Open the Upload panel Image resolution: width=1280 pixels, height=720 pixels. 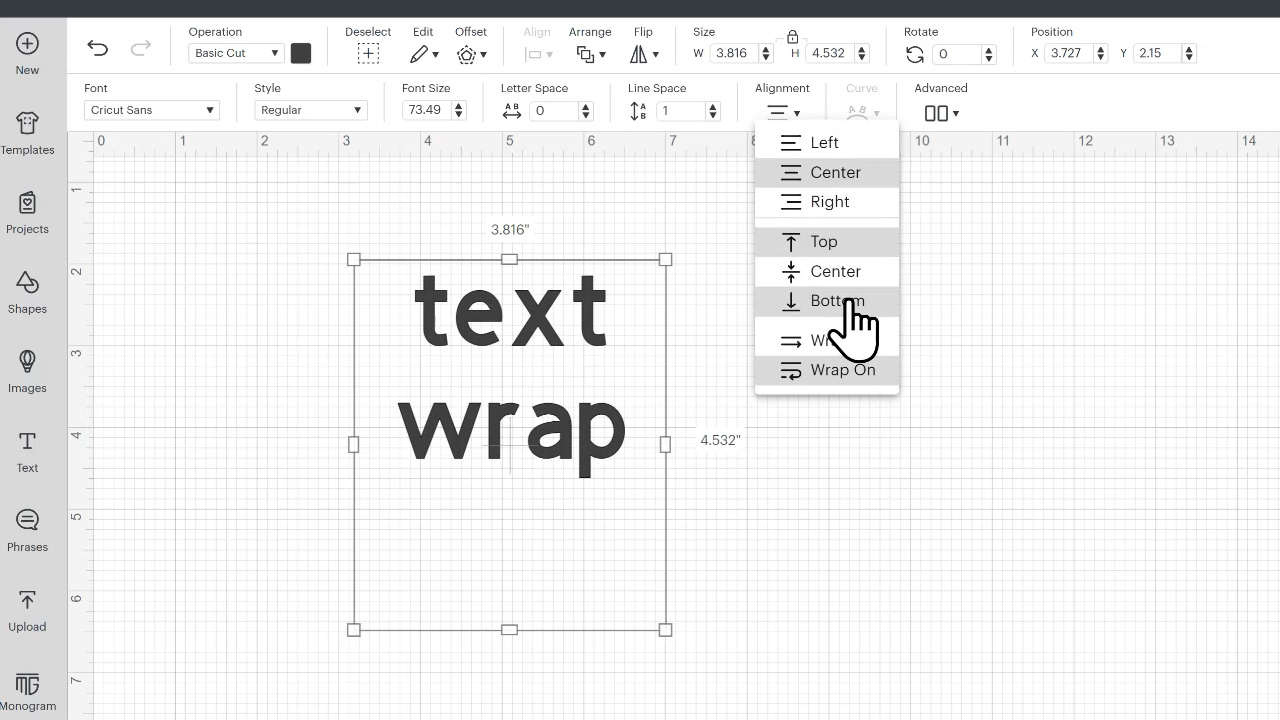(x=27, y=610)
